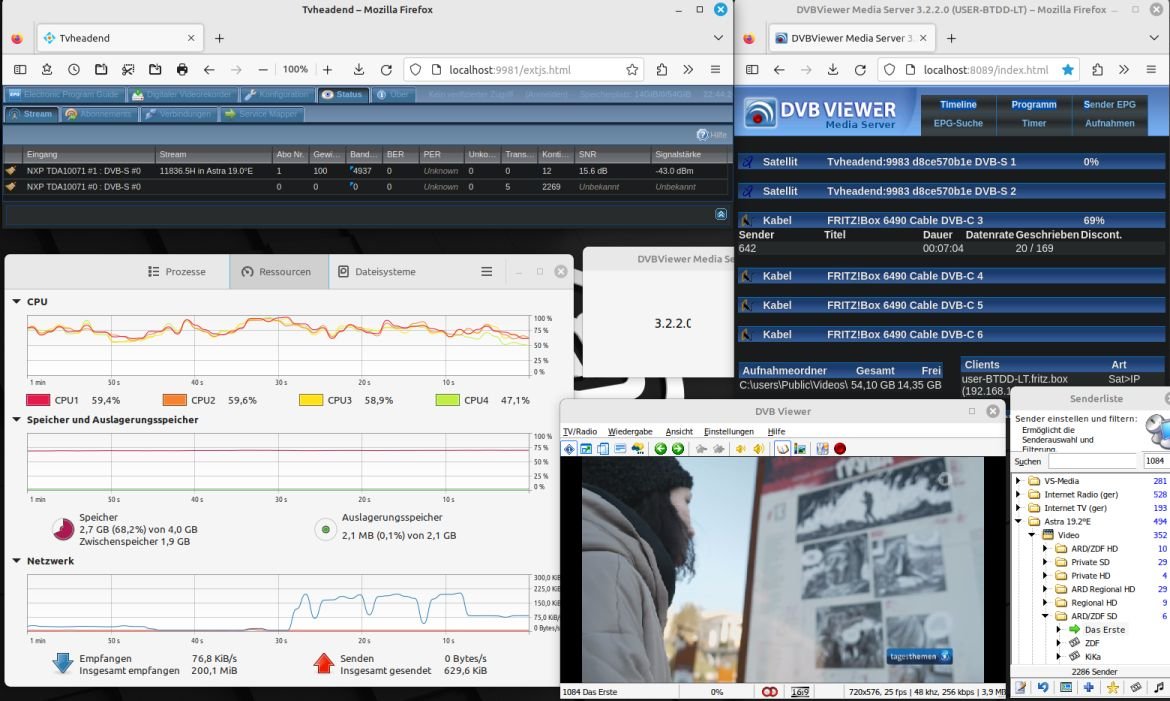Click the 16:9 aspect ratio indicator
Viewport: 1170px width, 701px height.
click(x=800, y=692)
